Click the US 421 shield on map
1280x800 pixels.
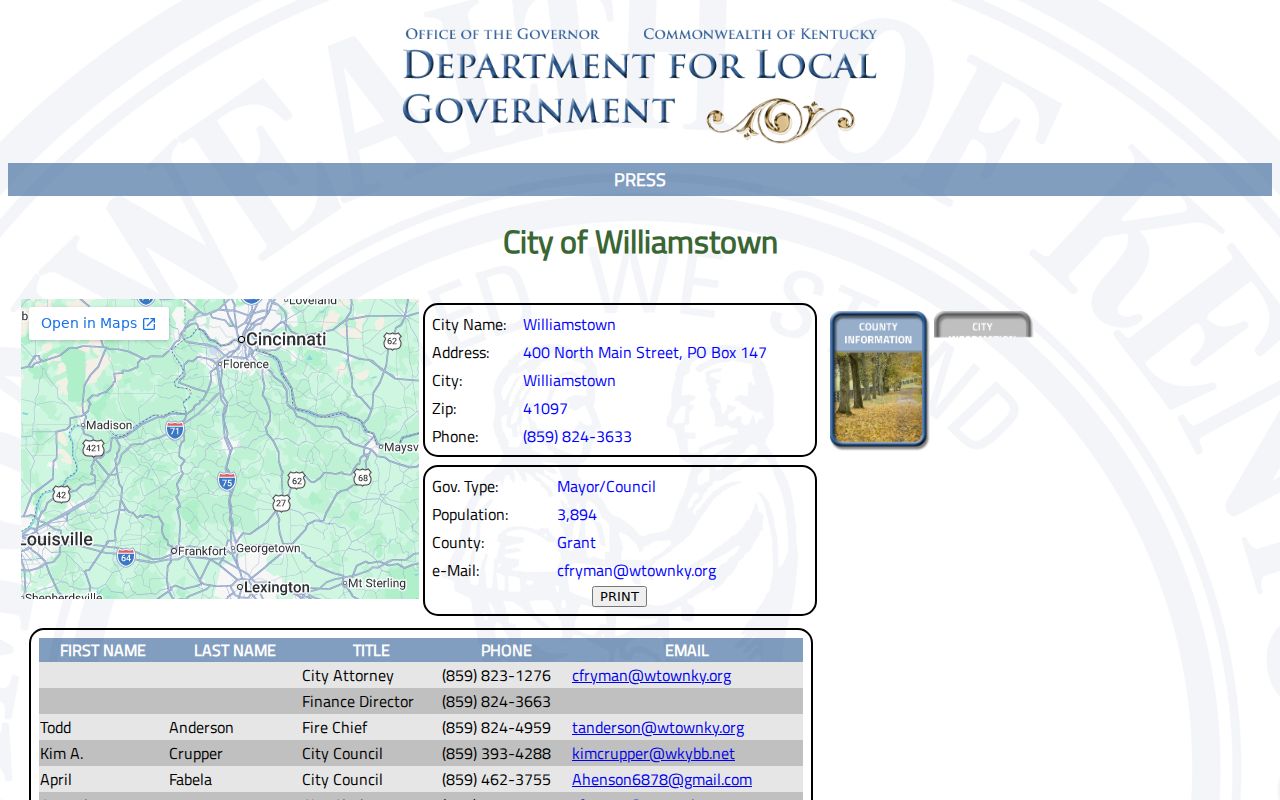[x=93, y=448]
